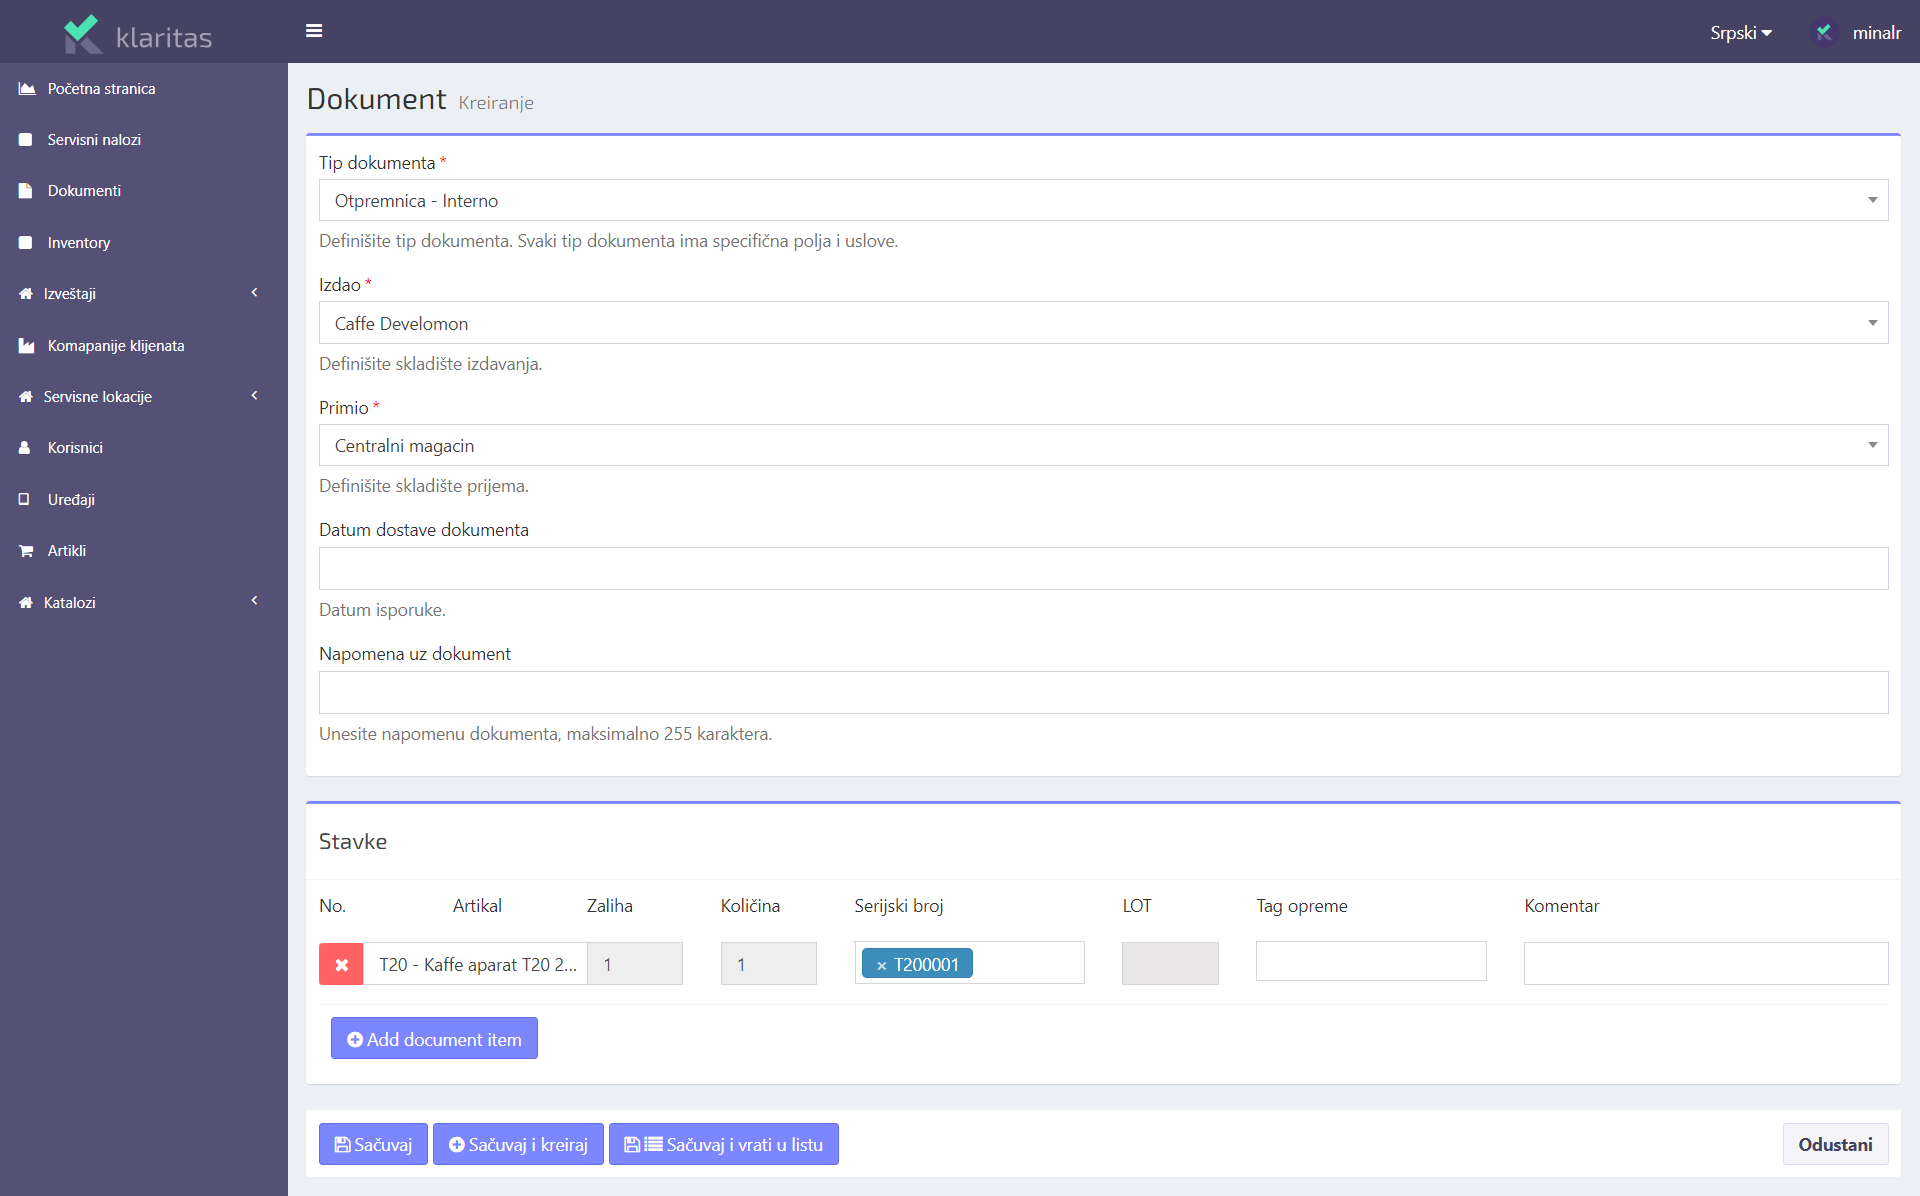This screenshot has width=1920, height=1196.
Task: Remove the T200001 serial number tag
Action: [x=881, y=965]
